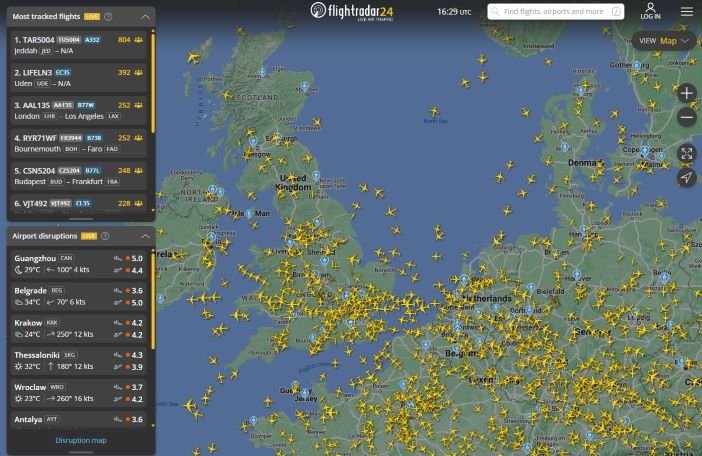Viewport: 702px width, 456px height.
Task: Collapse the Most tracked flights panel
Action: [145, 17]
